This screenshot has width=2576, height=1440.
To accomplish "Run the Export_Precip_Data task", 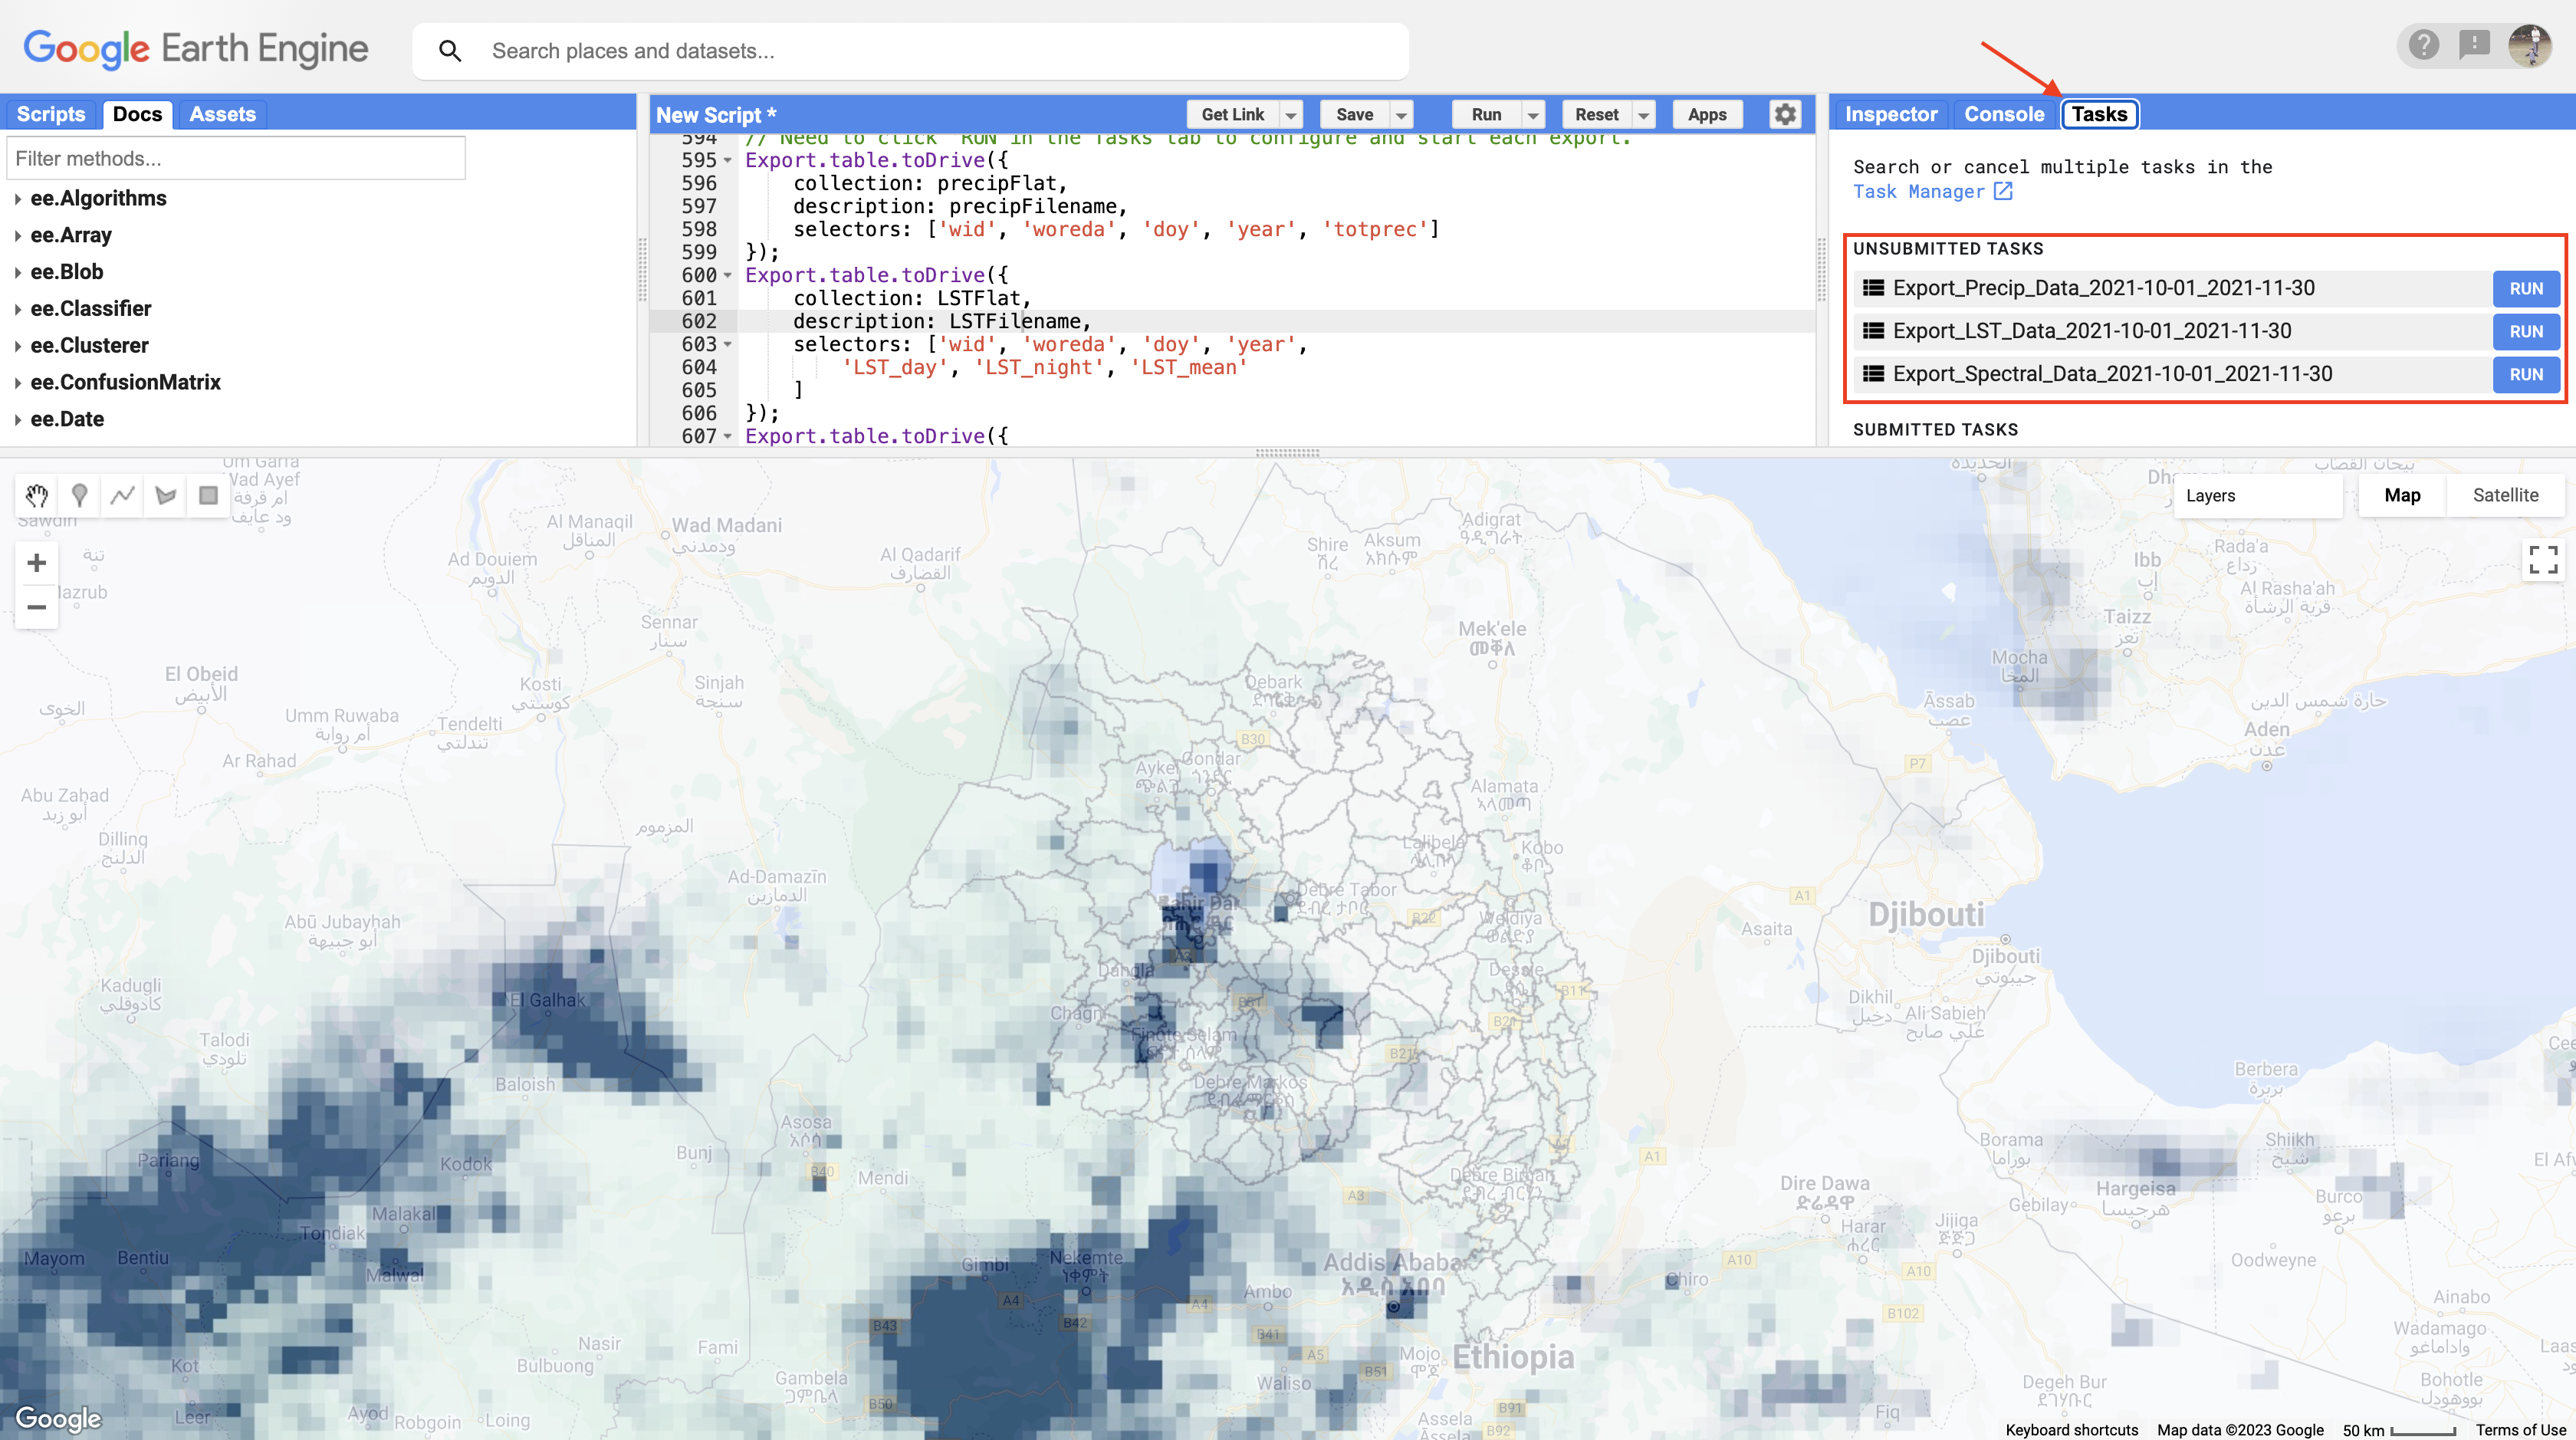I will (2525, 288).
